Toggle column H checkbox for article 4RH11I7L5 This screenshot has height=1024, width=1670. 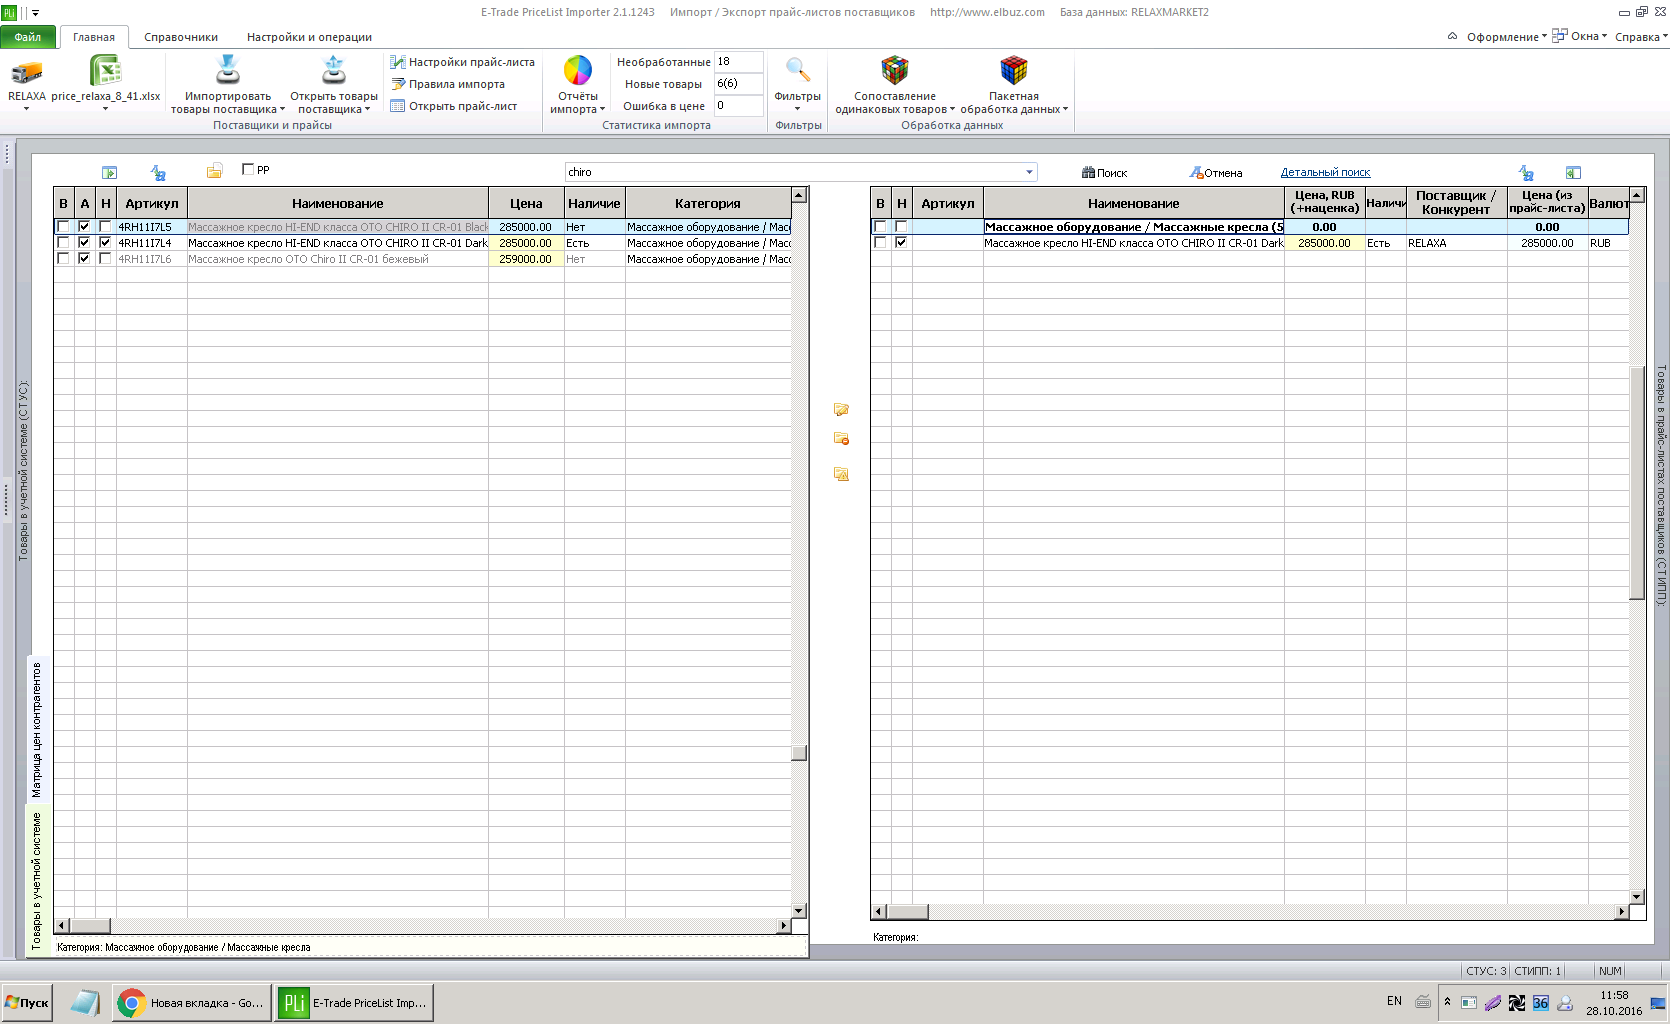tap(105, 227)
